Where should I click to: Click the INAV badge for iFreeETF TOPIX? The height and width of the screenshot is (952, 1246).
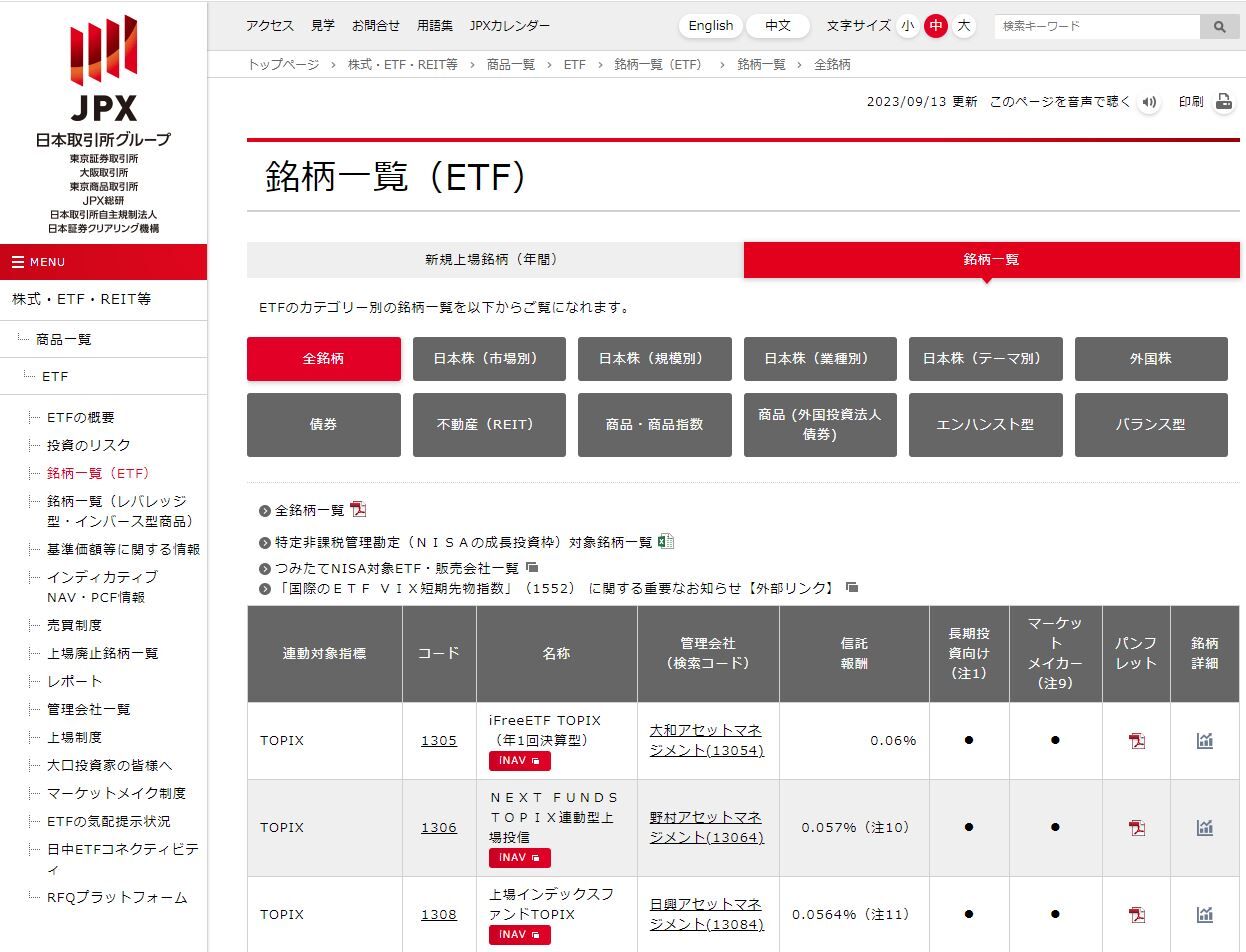519,761
